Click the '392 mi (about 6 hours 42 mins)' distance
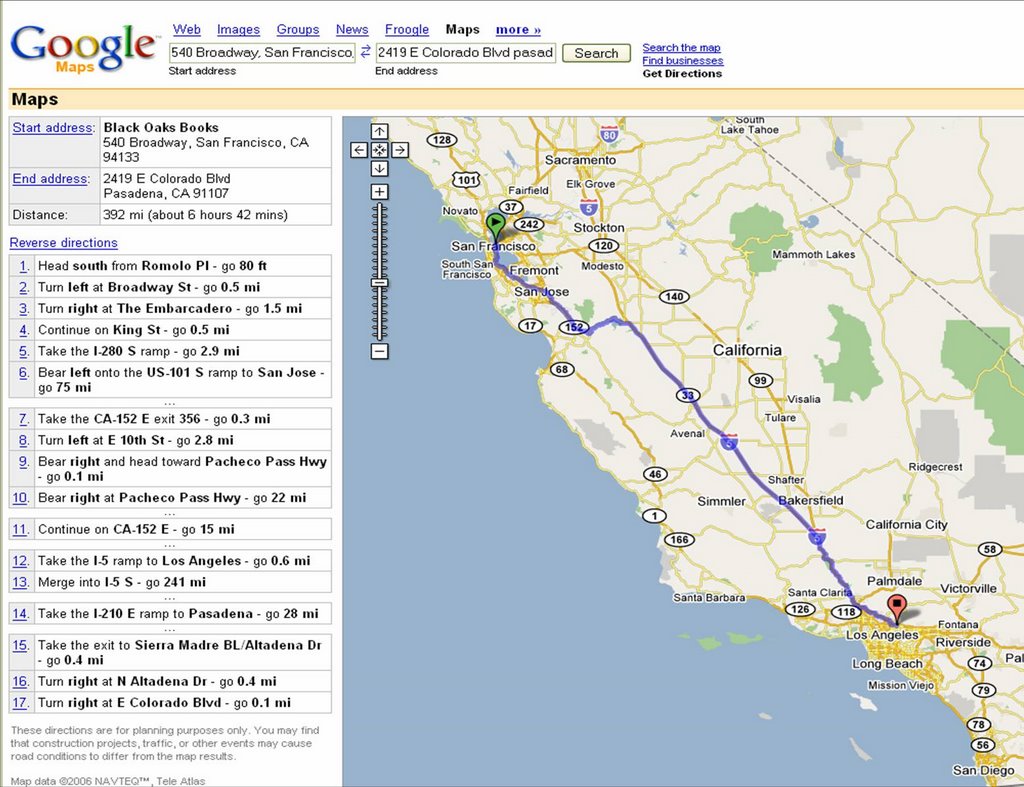This screenshot has width=1024, height=787. (195, 214)
